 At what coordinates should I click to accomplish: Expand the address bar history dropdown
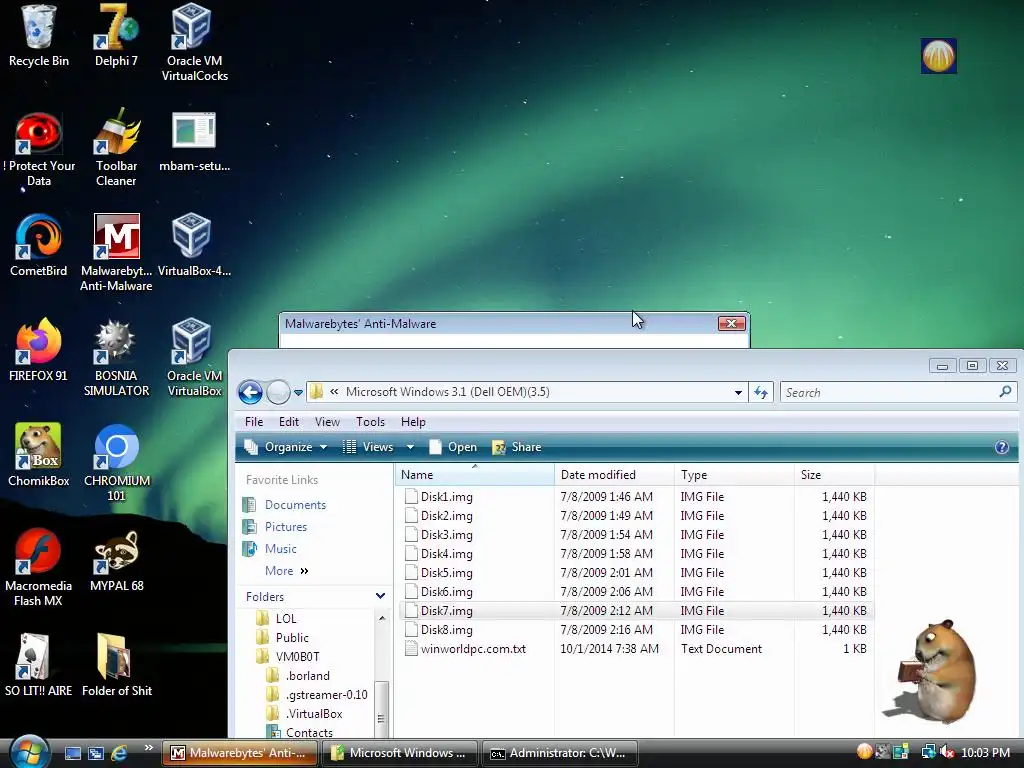[738, 392]
